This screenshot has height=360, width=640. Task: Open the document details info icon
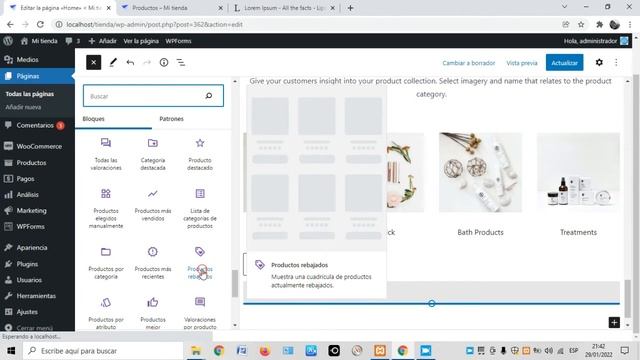[x=164, y=62]
